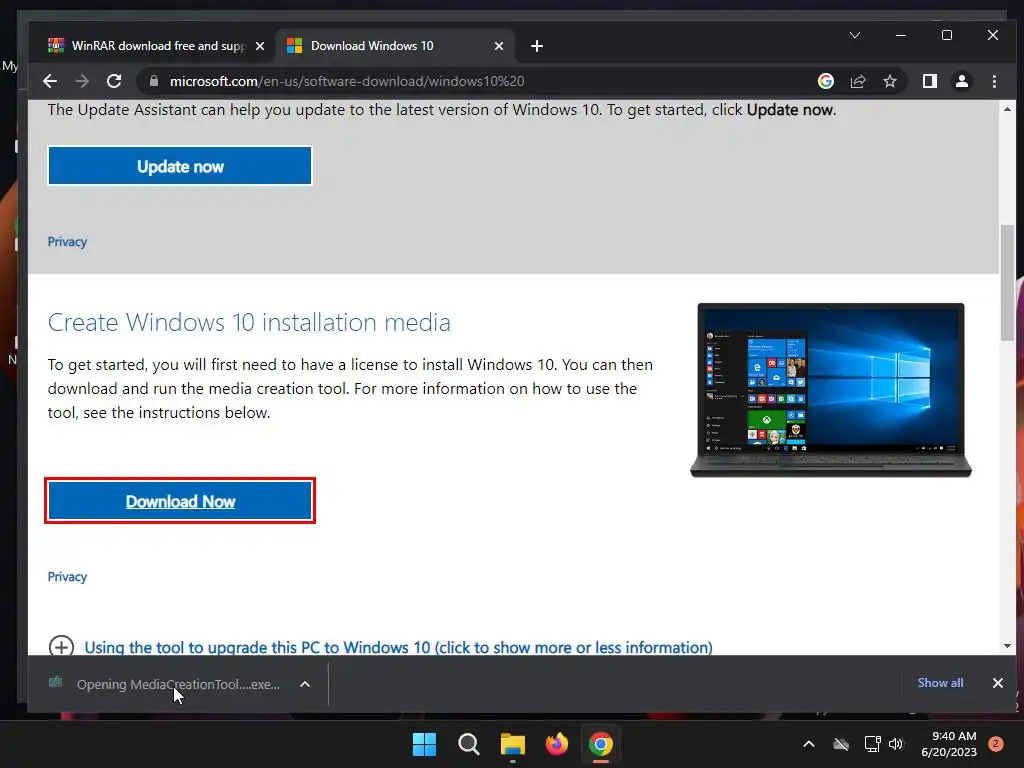Click the Download Now button
1024x768 pixels.
(x=180, y=501)
